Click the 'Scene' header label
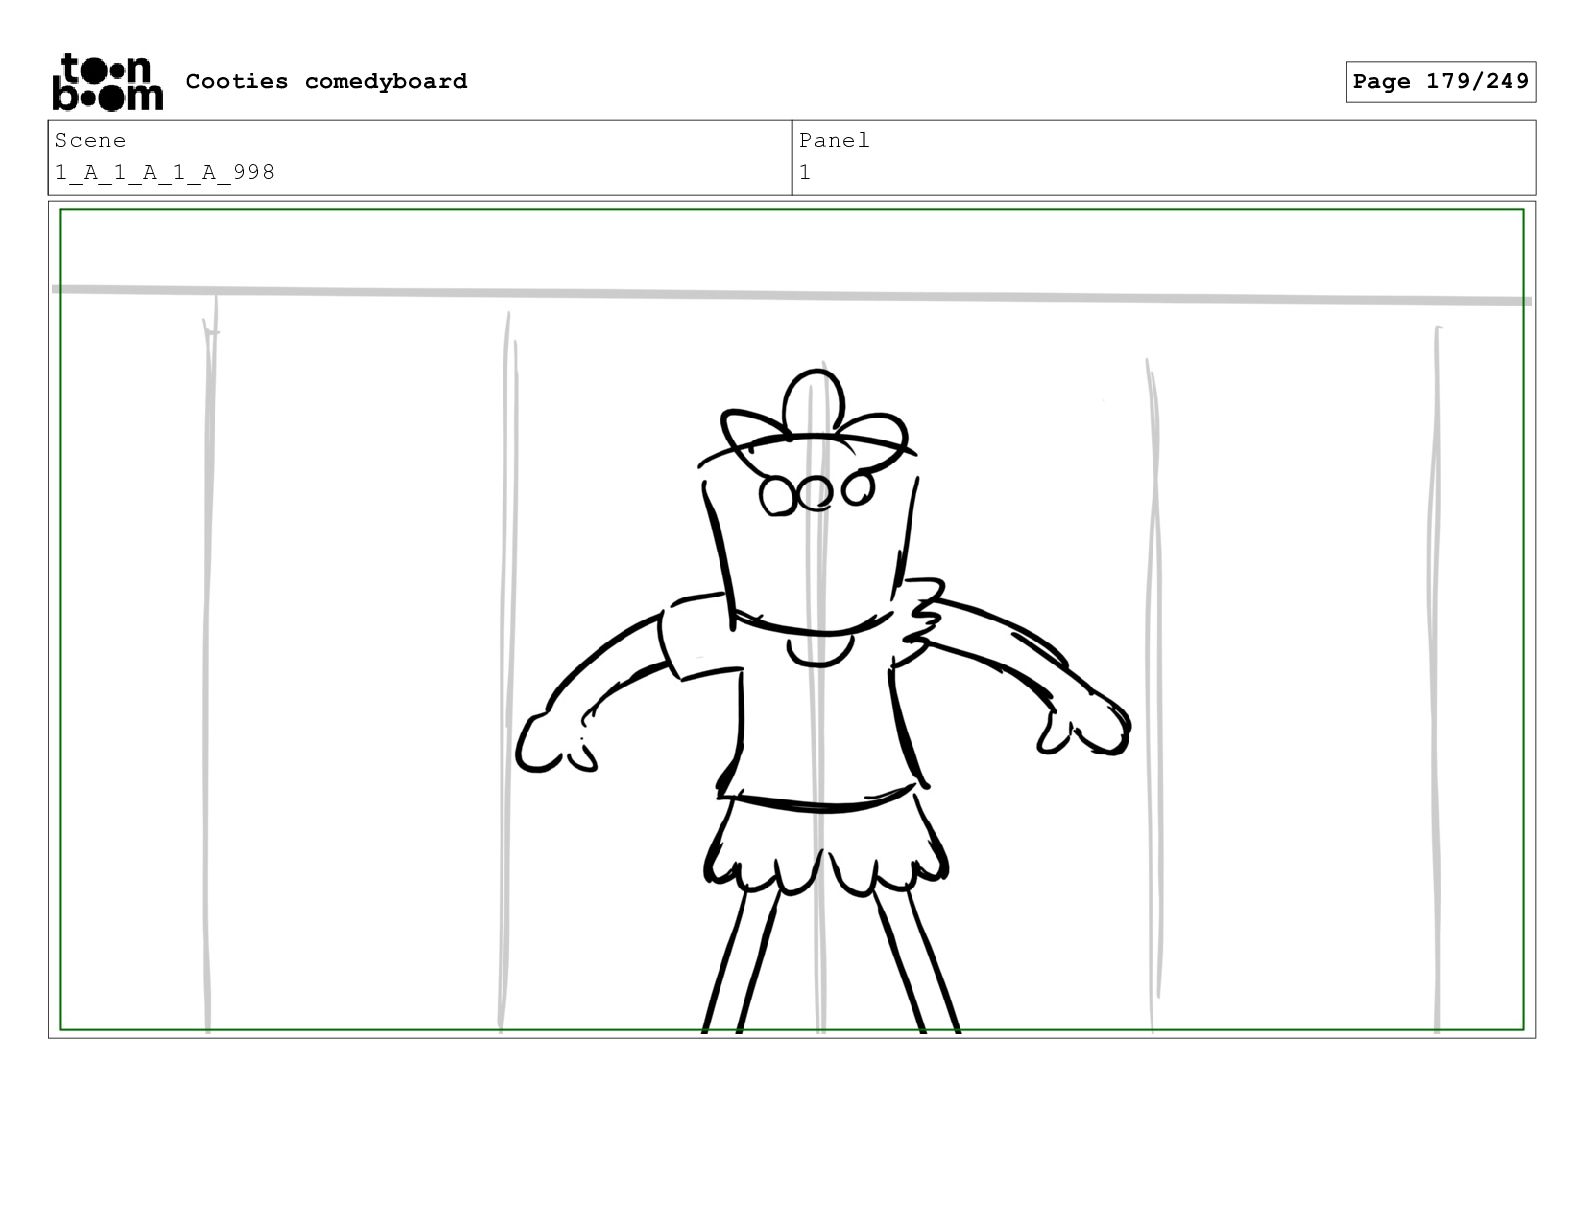The image size is (1584, 1224). coord(90,141)
